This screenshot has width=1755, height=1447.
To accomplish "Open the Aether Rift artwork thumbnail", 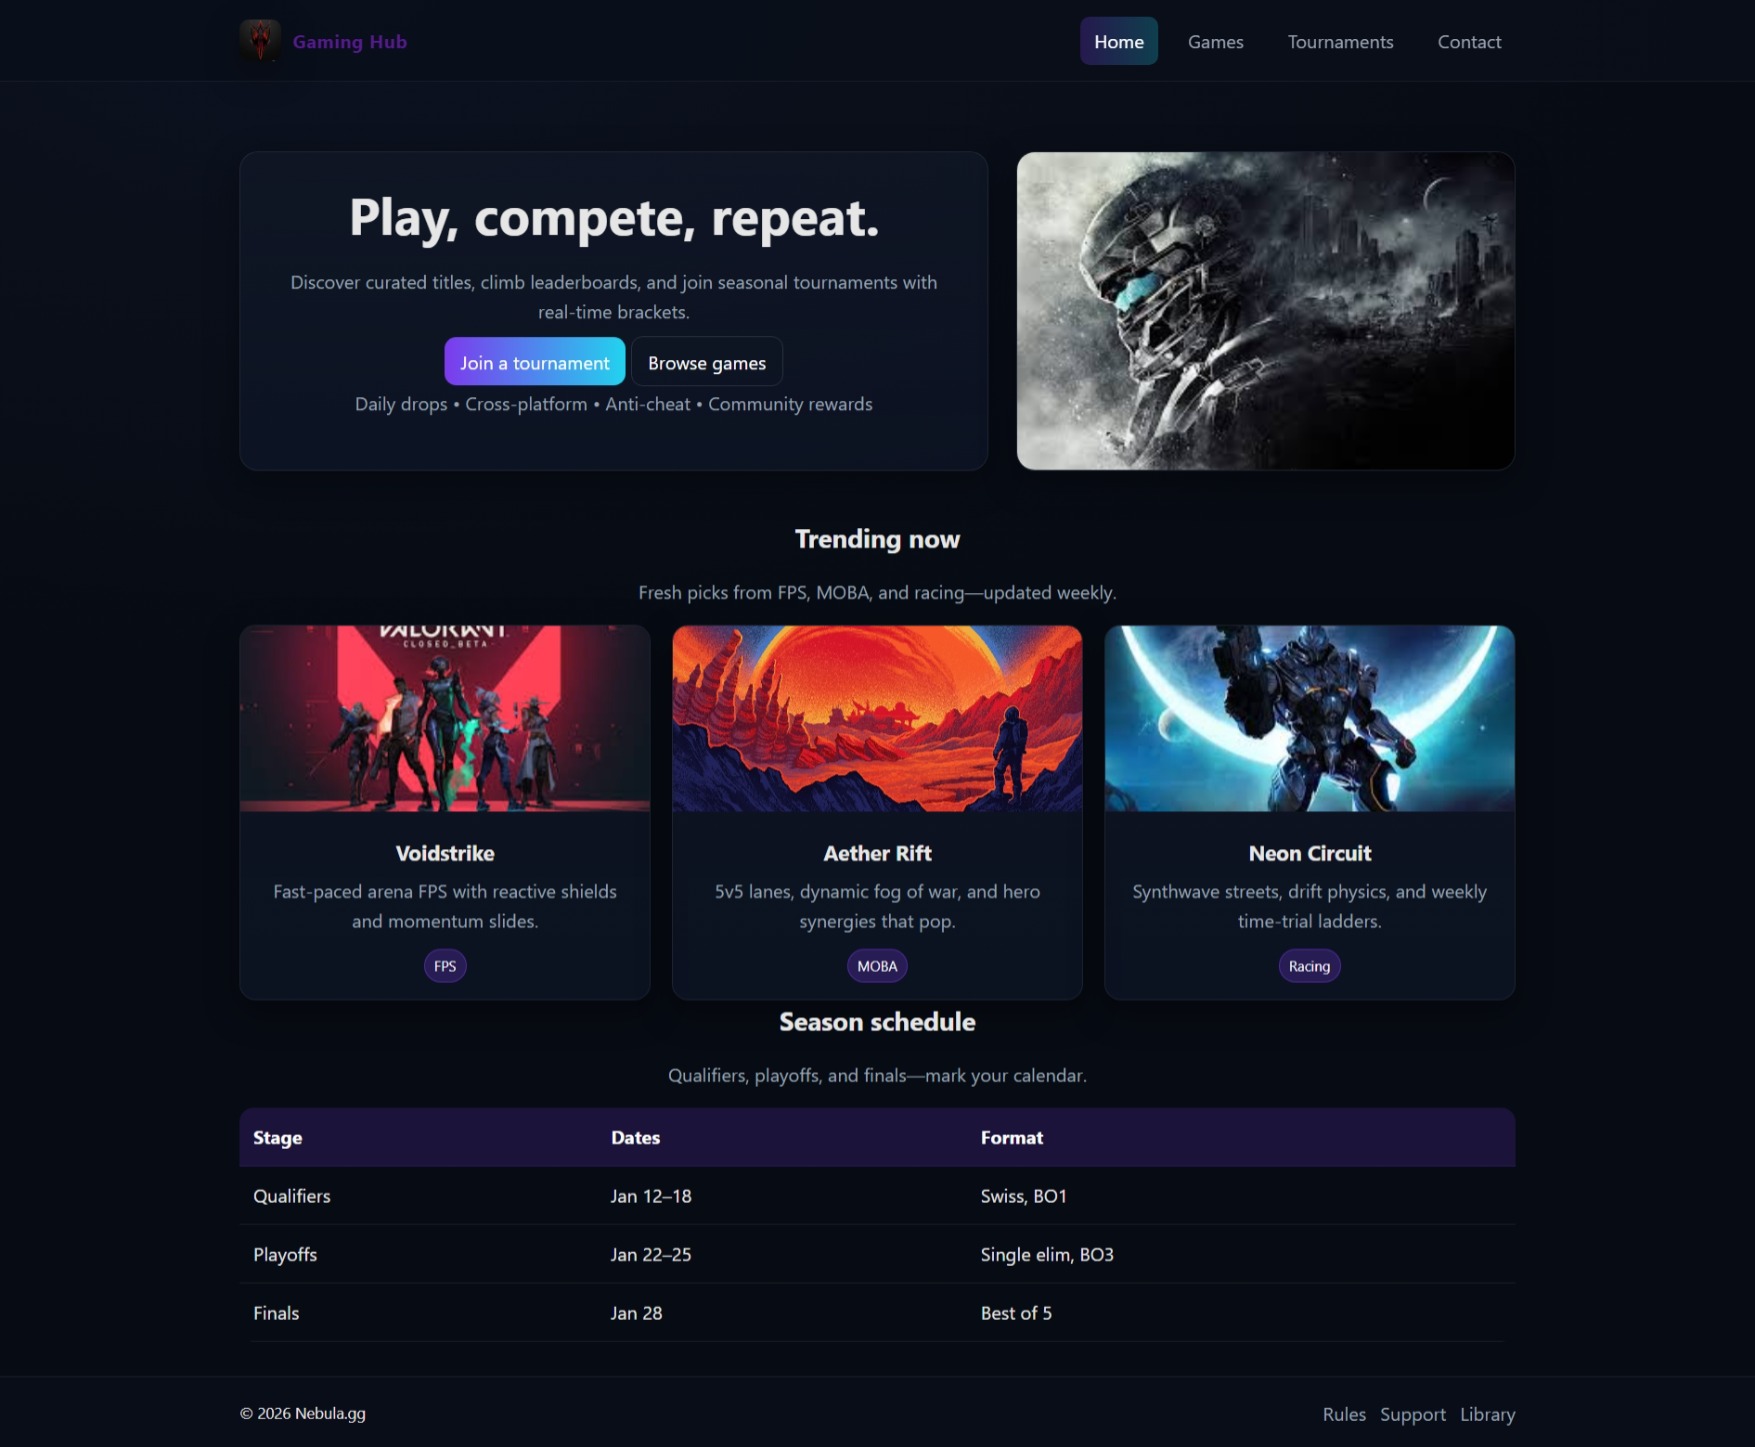I will pos(877,718).
